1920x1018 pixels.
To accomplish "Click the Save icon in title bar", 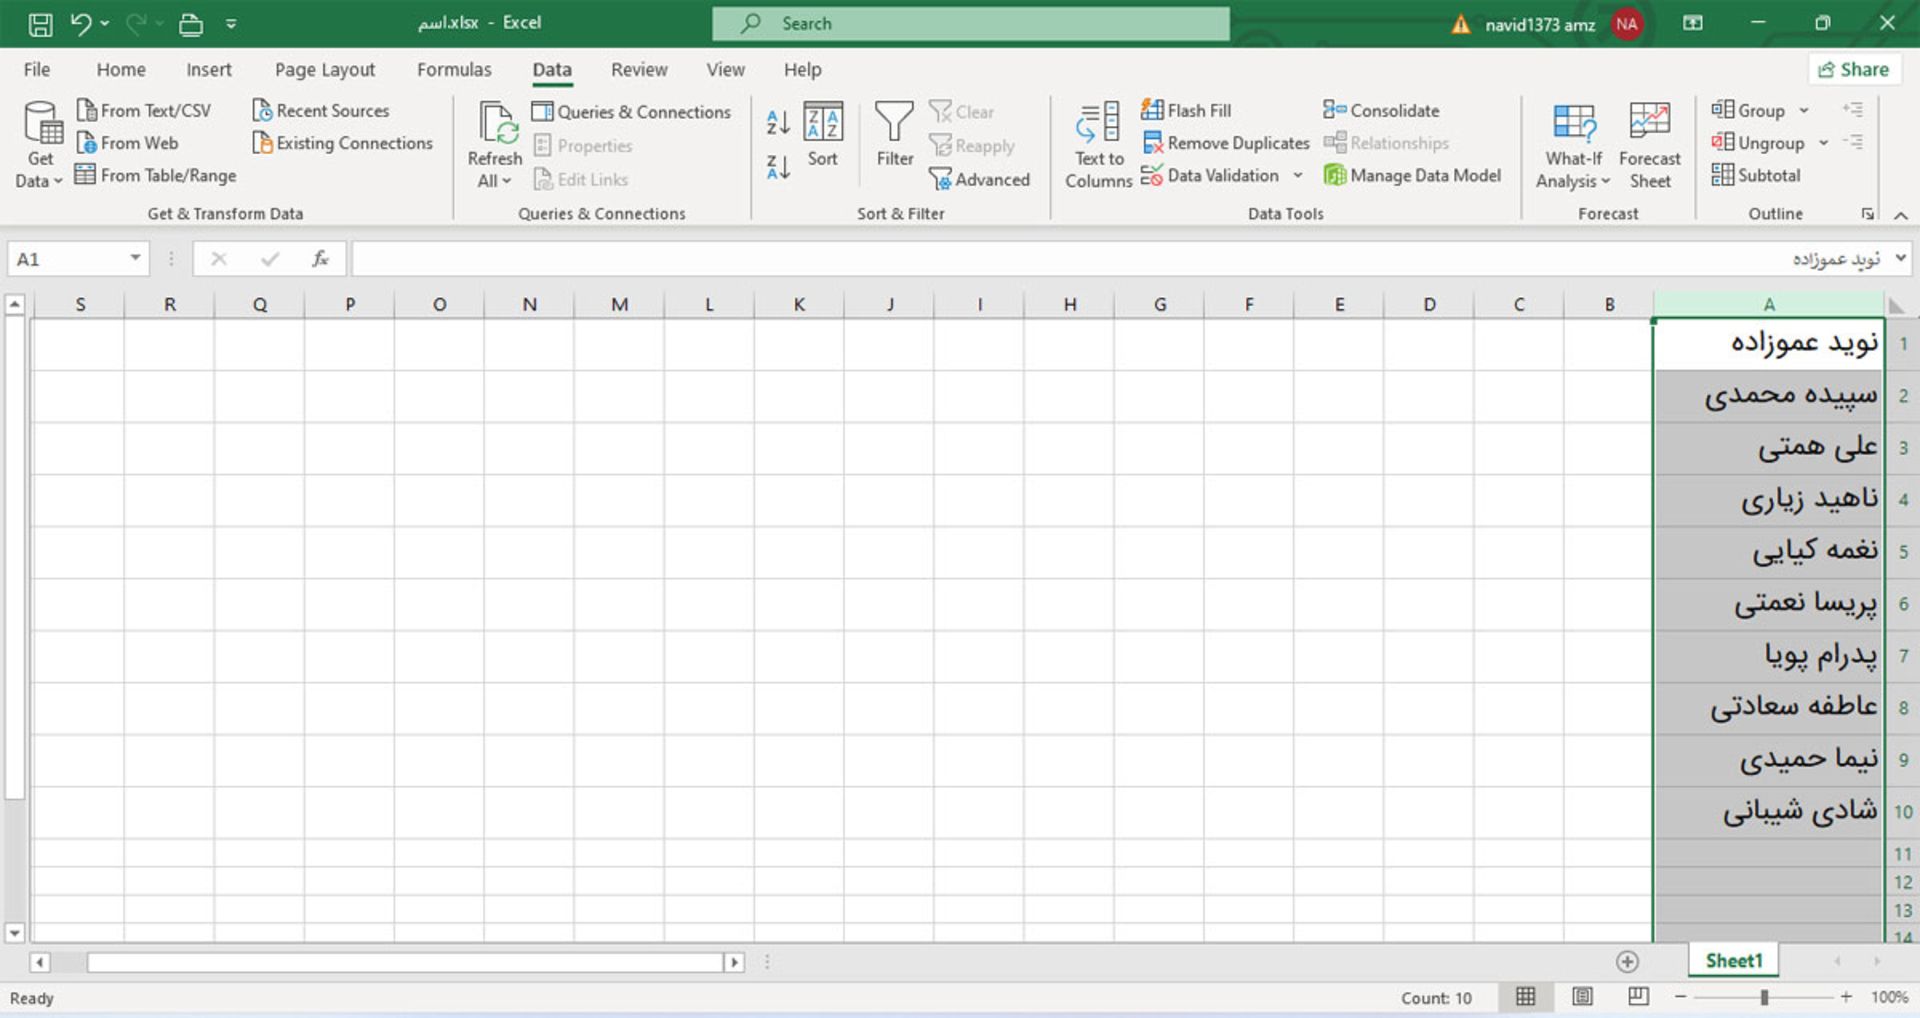I will (x=40, y=24).
